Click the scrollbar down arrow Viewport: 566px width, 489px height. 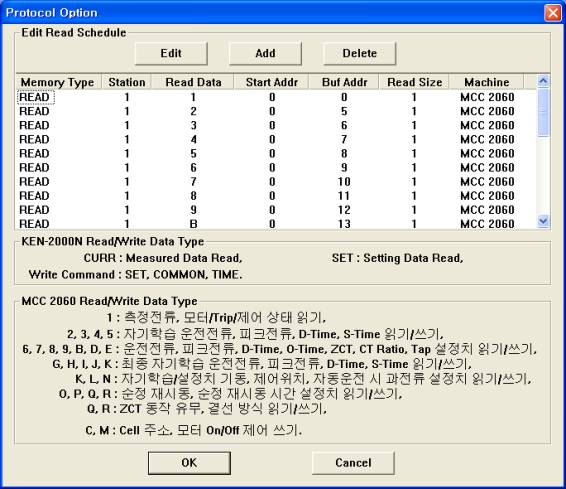[x=543, y=221]
